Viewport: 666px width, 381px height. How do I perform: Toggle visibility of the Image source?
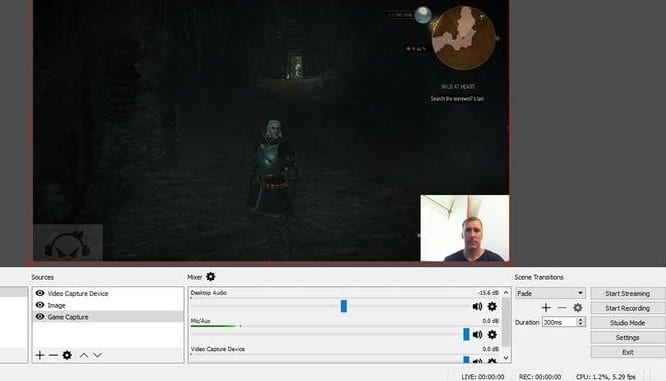pos(40,305)
